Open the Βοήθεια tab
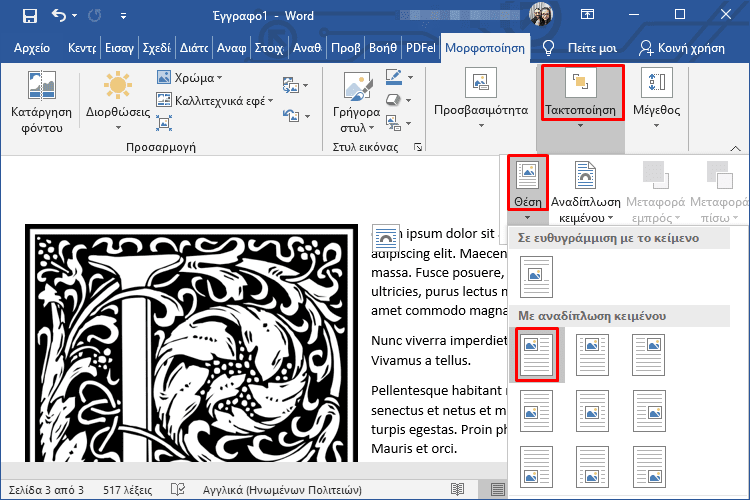Screen dimensions: 750x500 [383, 48]
